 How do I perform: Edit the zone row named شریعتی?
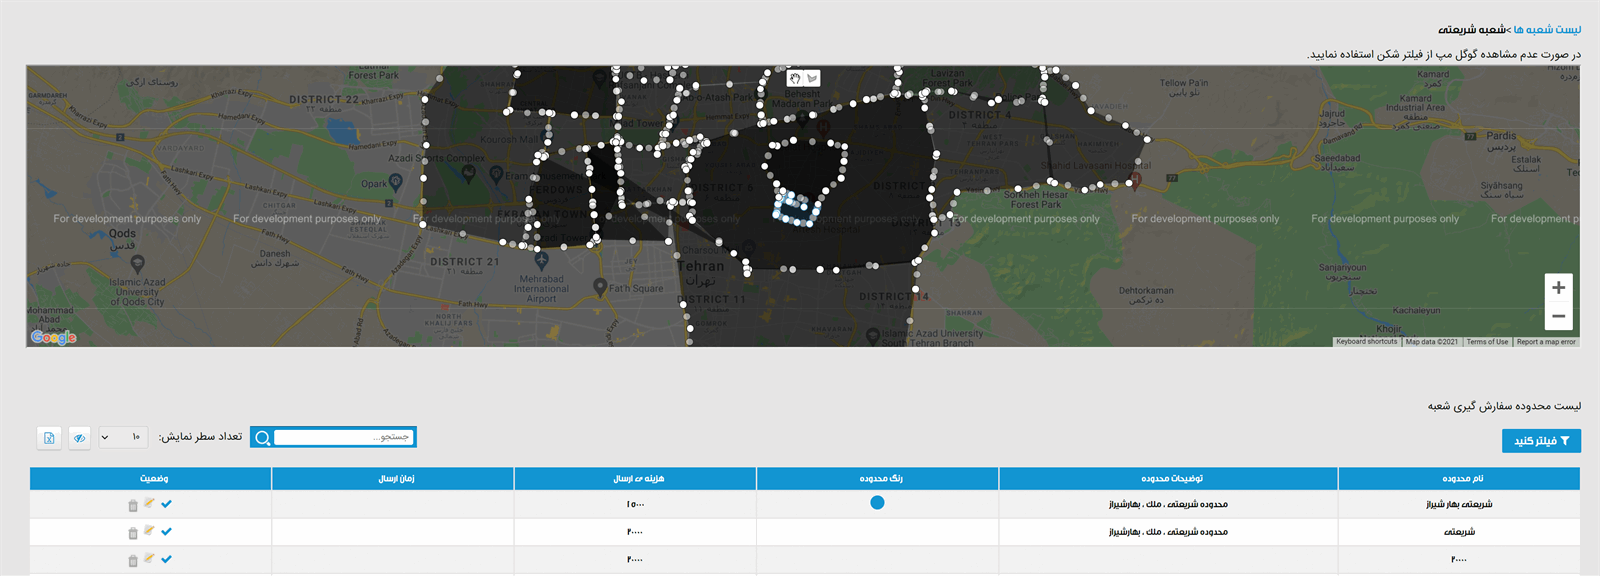tap(149, 531)
